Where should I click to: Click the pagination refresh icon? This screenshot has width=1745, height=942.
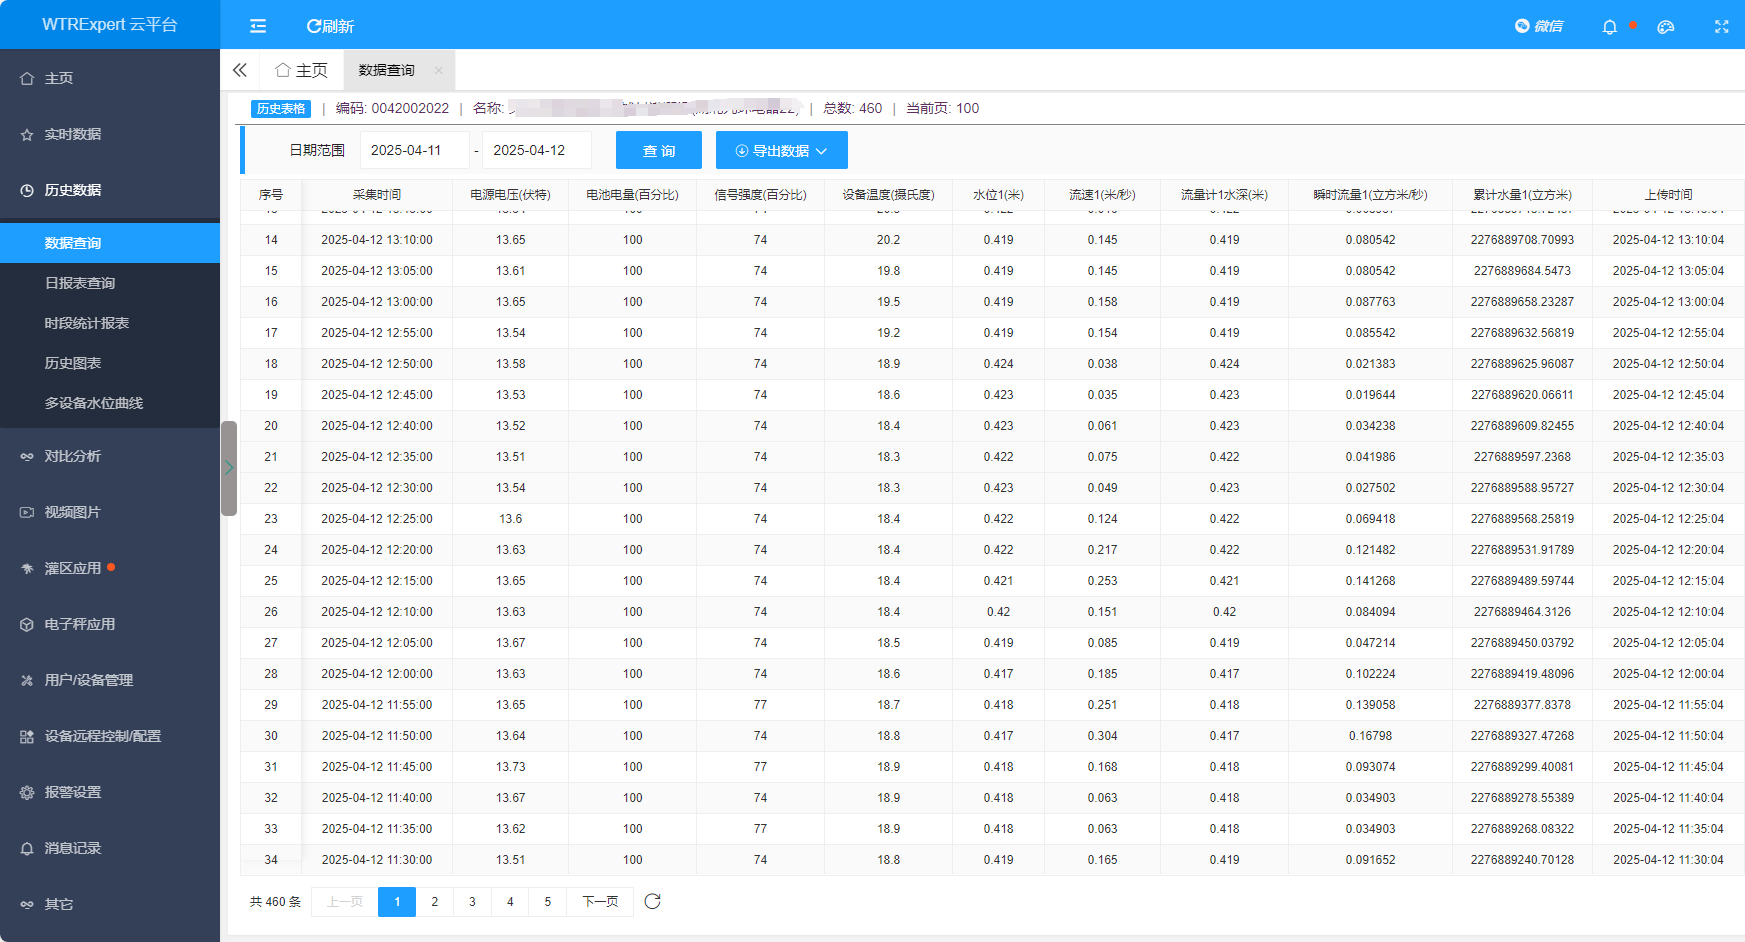[x=653, y=902]
